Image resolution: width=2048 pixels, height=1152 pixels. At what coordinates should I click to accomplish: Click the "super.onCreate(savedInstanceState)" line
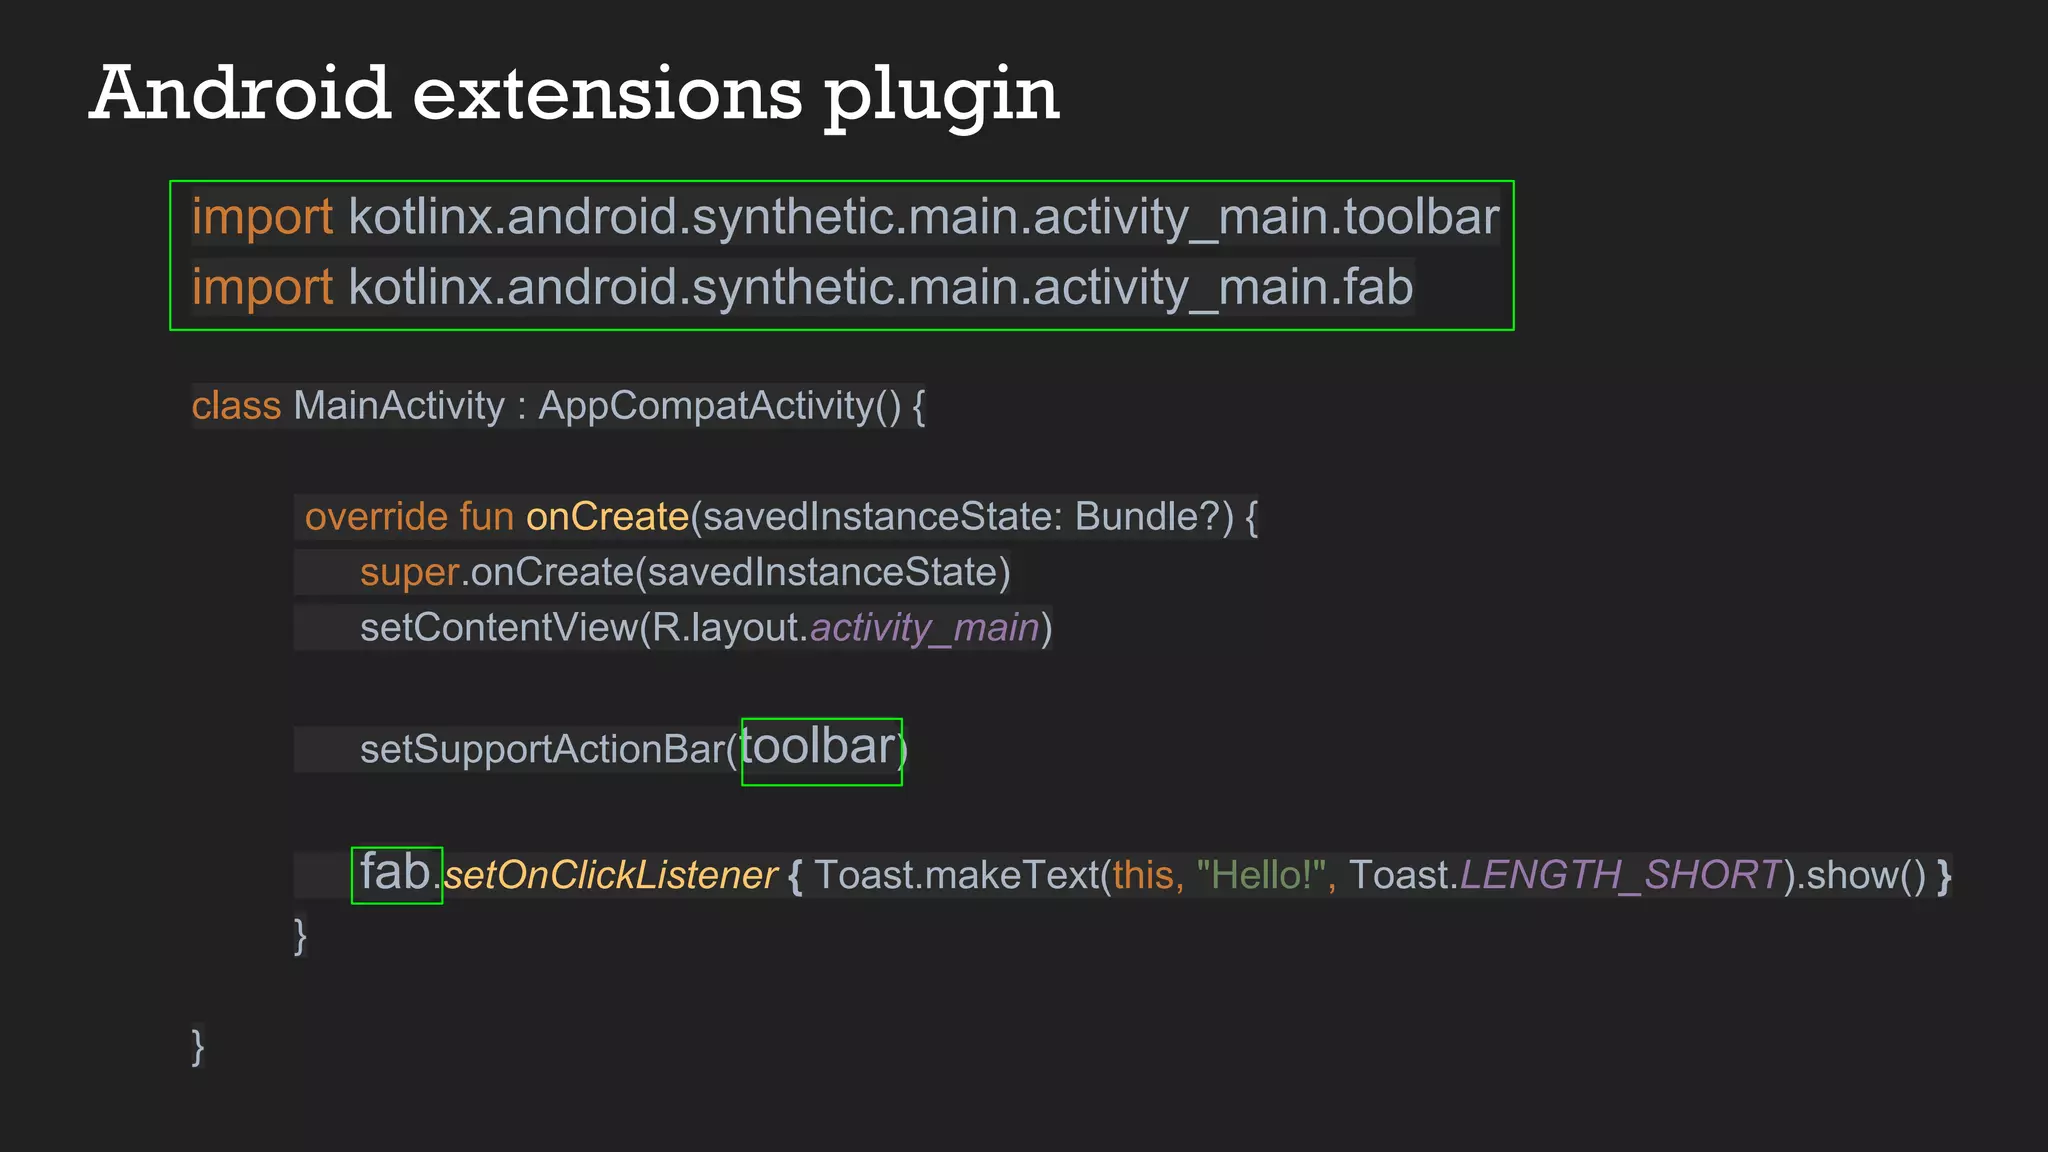coord(685,572)
